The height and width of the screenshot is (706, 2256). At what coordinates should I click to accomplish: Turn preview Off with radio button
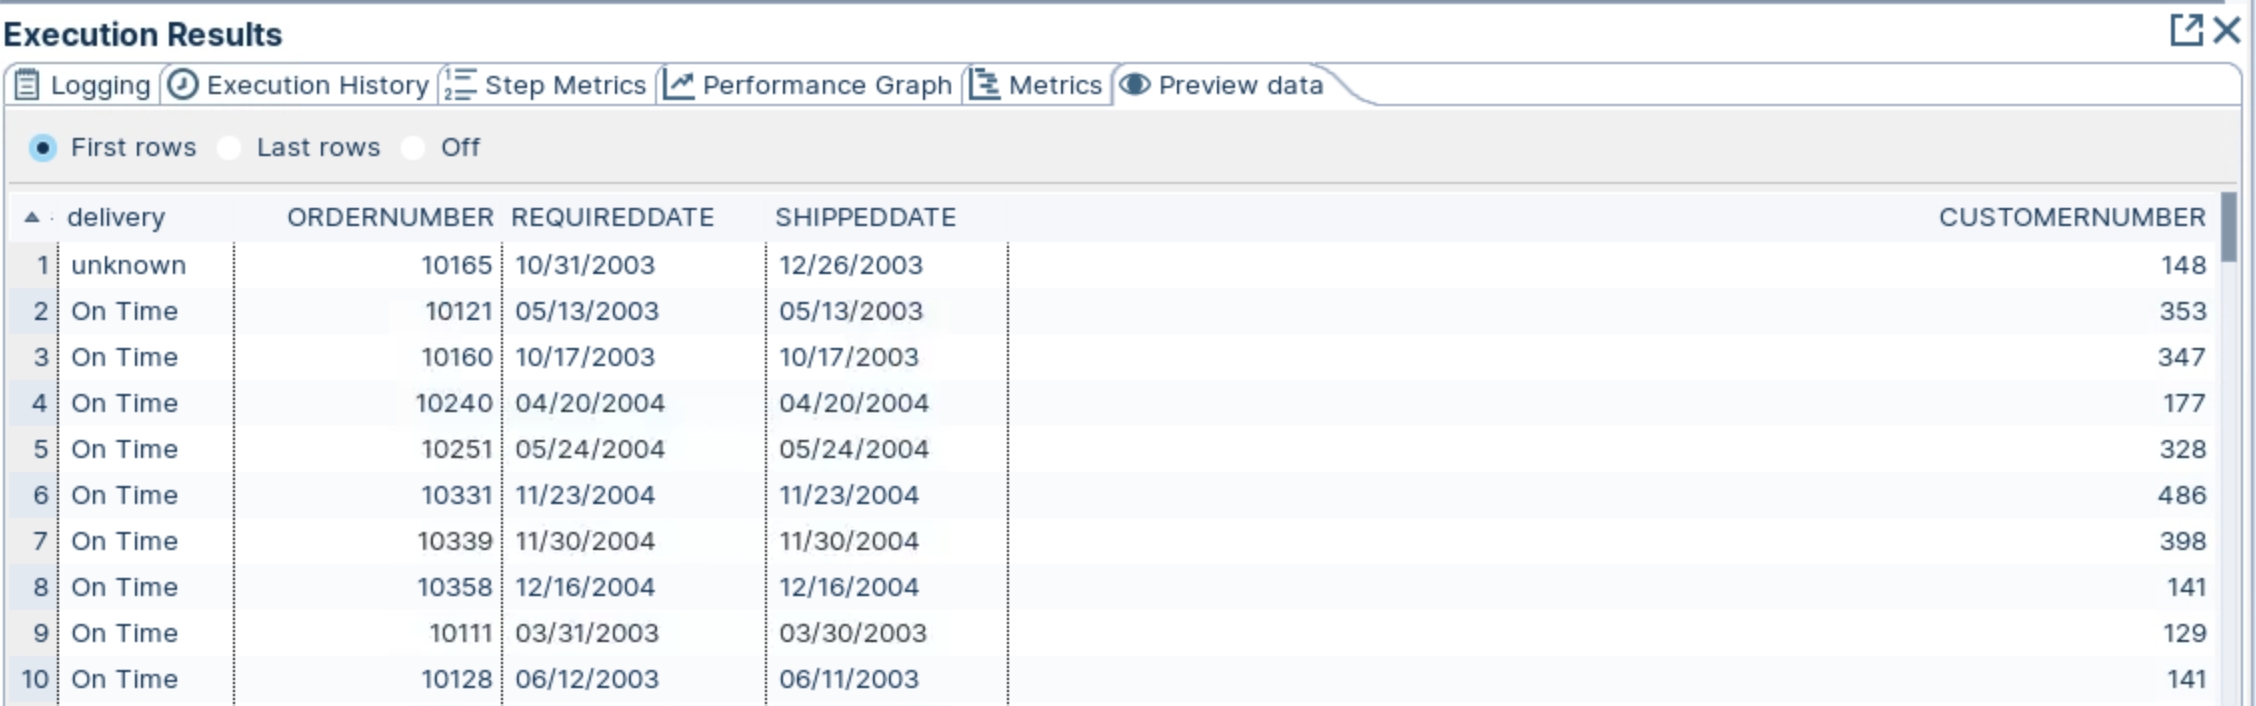point(413,148)
